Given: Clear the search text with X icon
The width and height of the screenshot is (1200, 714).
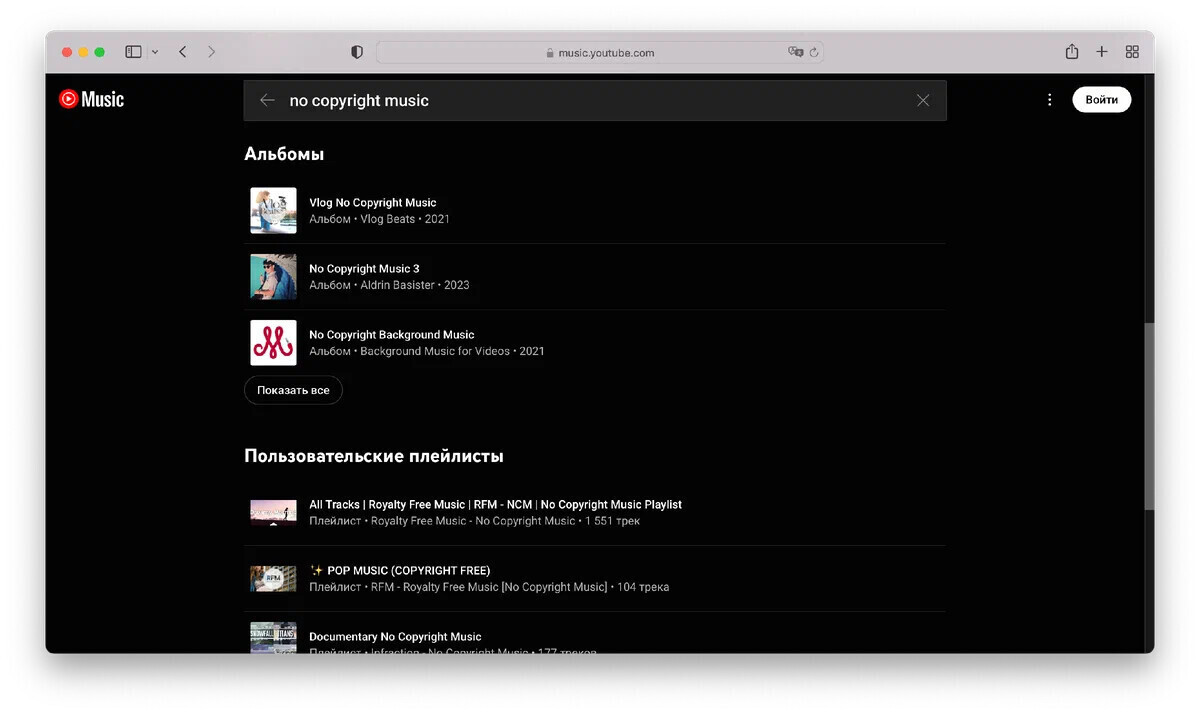Looking at the screenshot, I should (922, 100).
